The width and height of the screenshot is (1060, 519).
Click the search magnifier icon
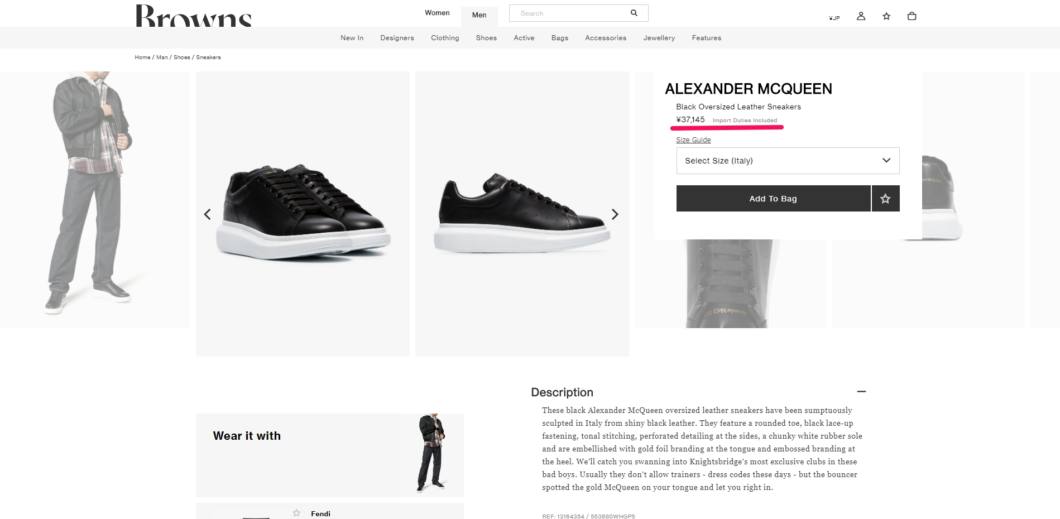tap(633, 13)
